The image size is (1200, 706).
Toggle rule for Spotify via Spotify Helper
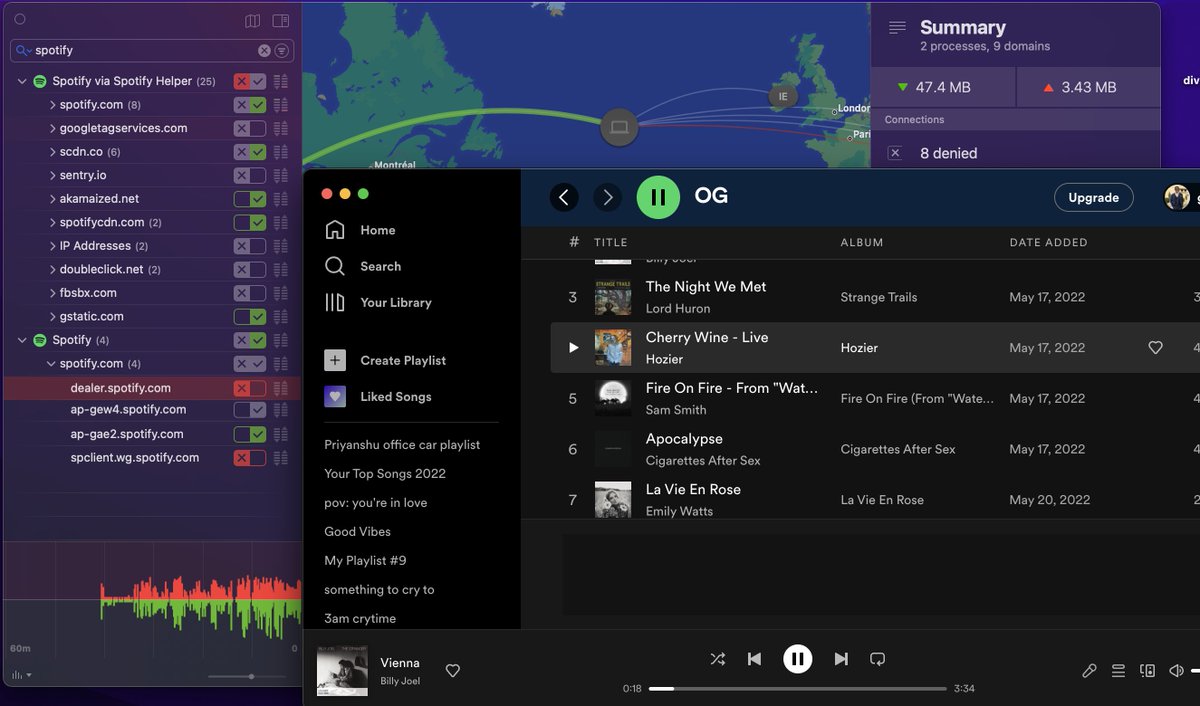250,81
